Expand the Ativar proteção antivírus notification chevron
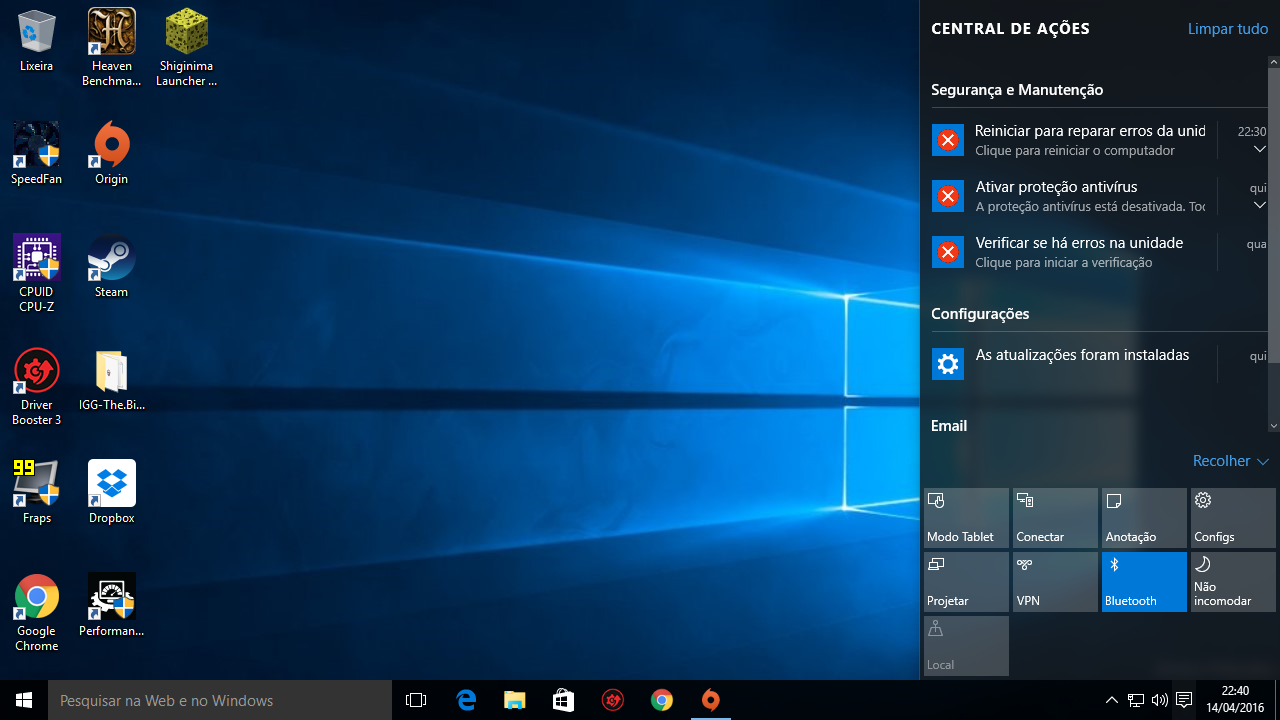 coord(1259,206)
